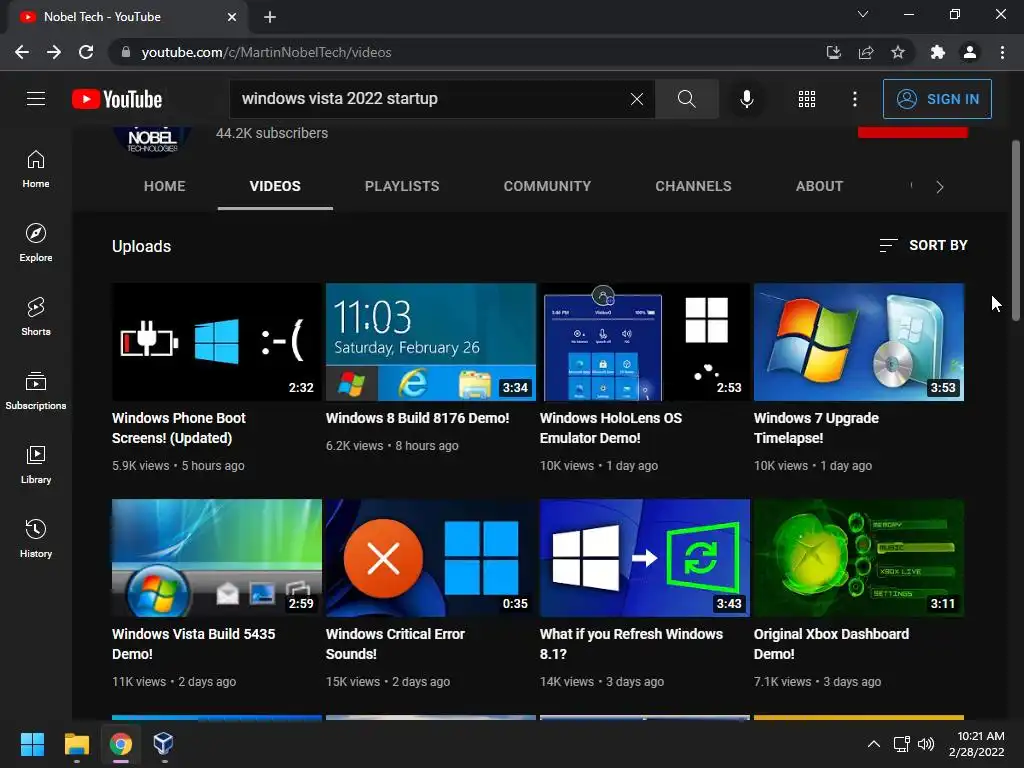Open Windows Start menu
This screenshot has height=768, width=1024.
(x=32, y=744)
